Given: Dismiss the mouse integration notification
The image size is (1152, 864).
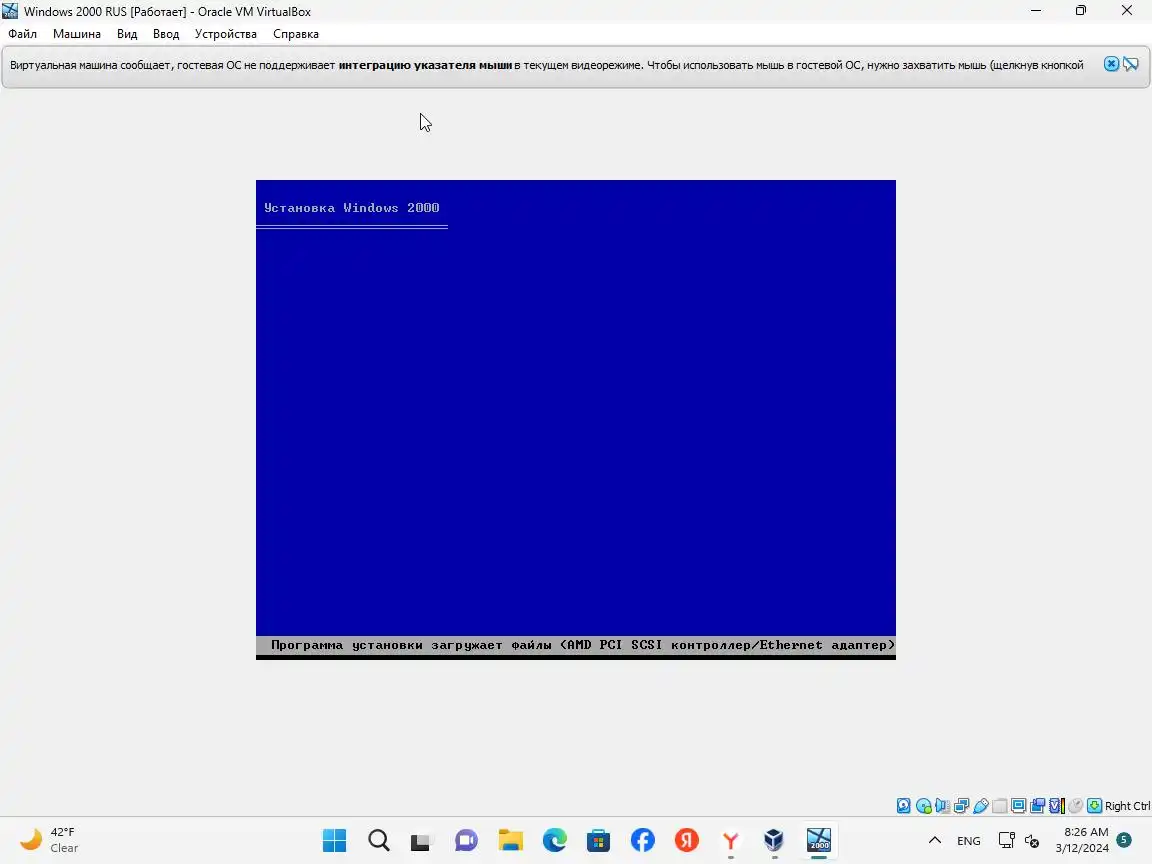Looking at the screenshot, I should [x=1111, y=64].
